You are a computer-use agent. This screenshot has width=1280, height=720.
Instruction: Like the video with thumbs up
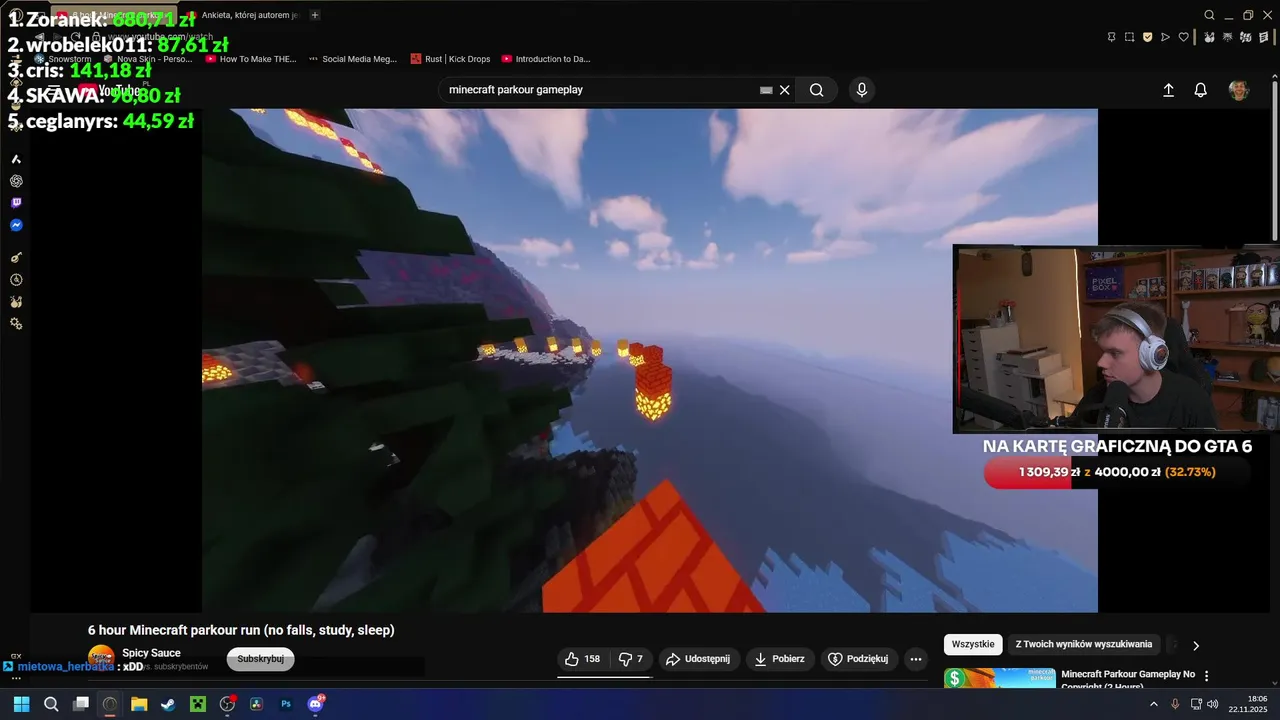pos(582,659)
